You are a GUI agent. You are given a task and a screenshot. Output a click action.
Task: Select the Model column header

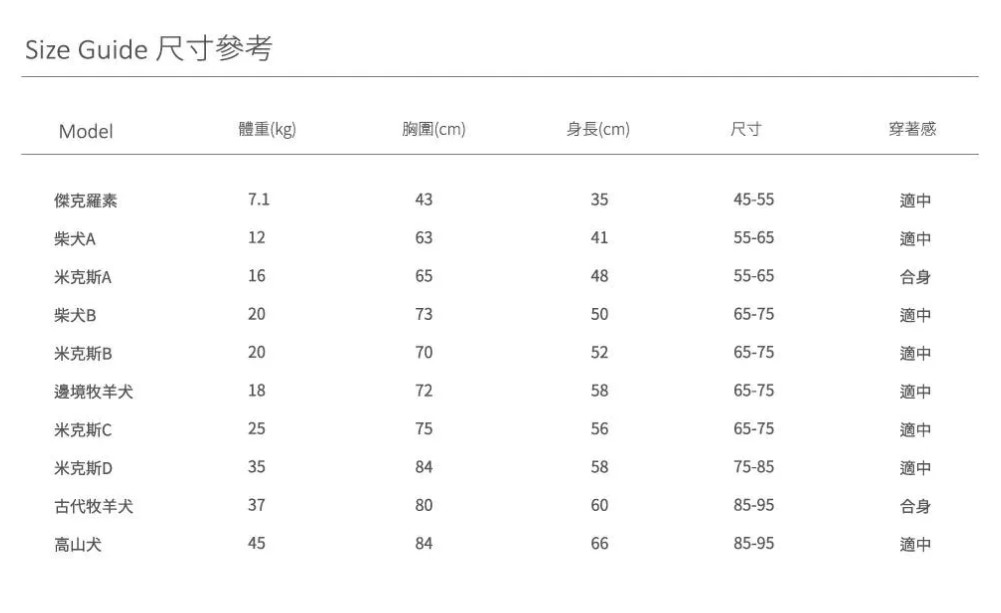85,131
